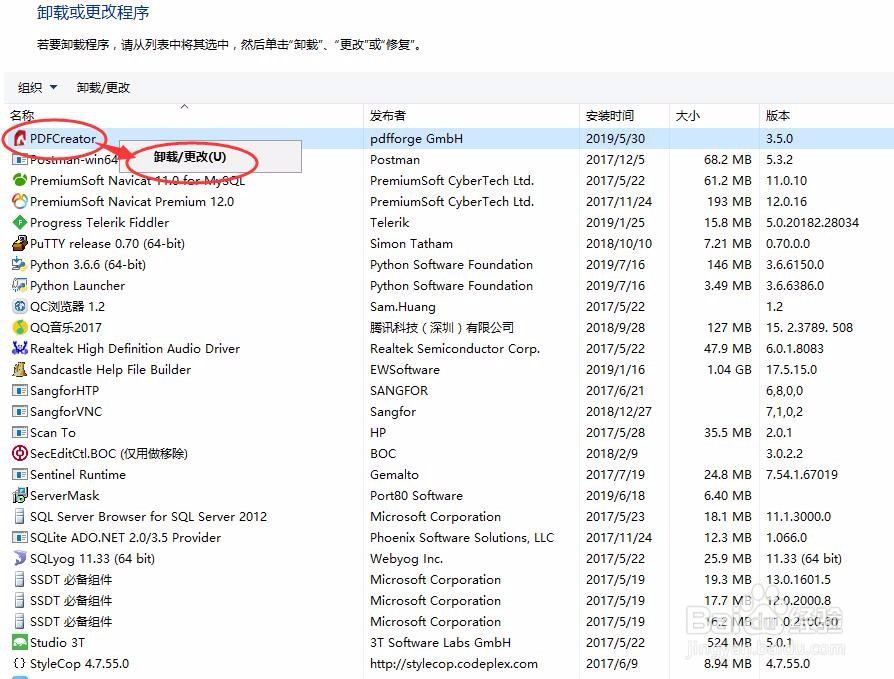Sort by the 名称 column header
Image resolution: width=894 pixels, height=679 pixels.
click(x=22, y=116)
